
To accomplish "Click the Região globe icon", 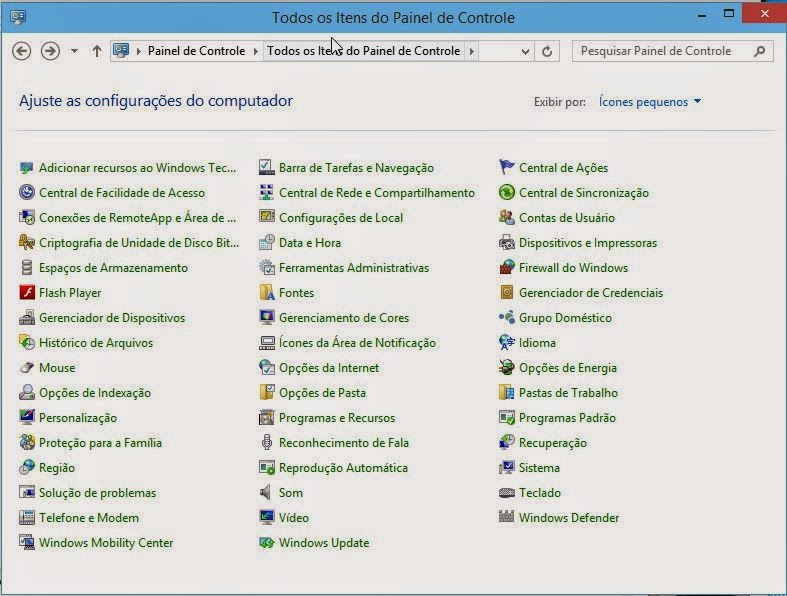I will coord(27,467).
